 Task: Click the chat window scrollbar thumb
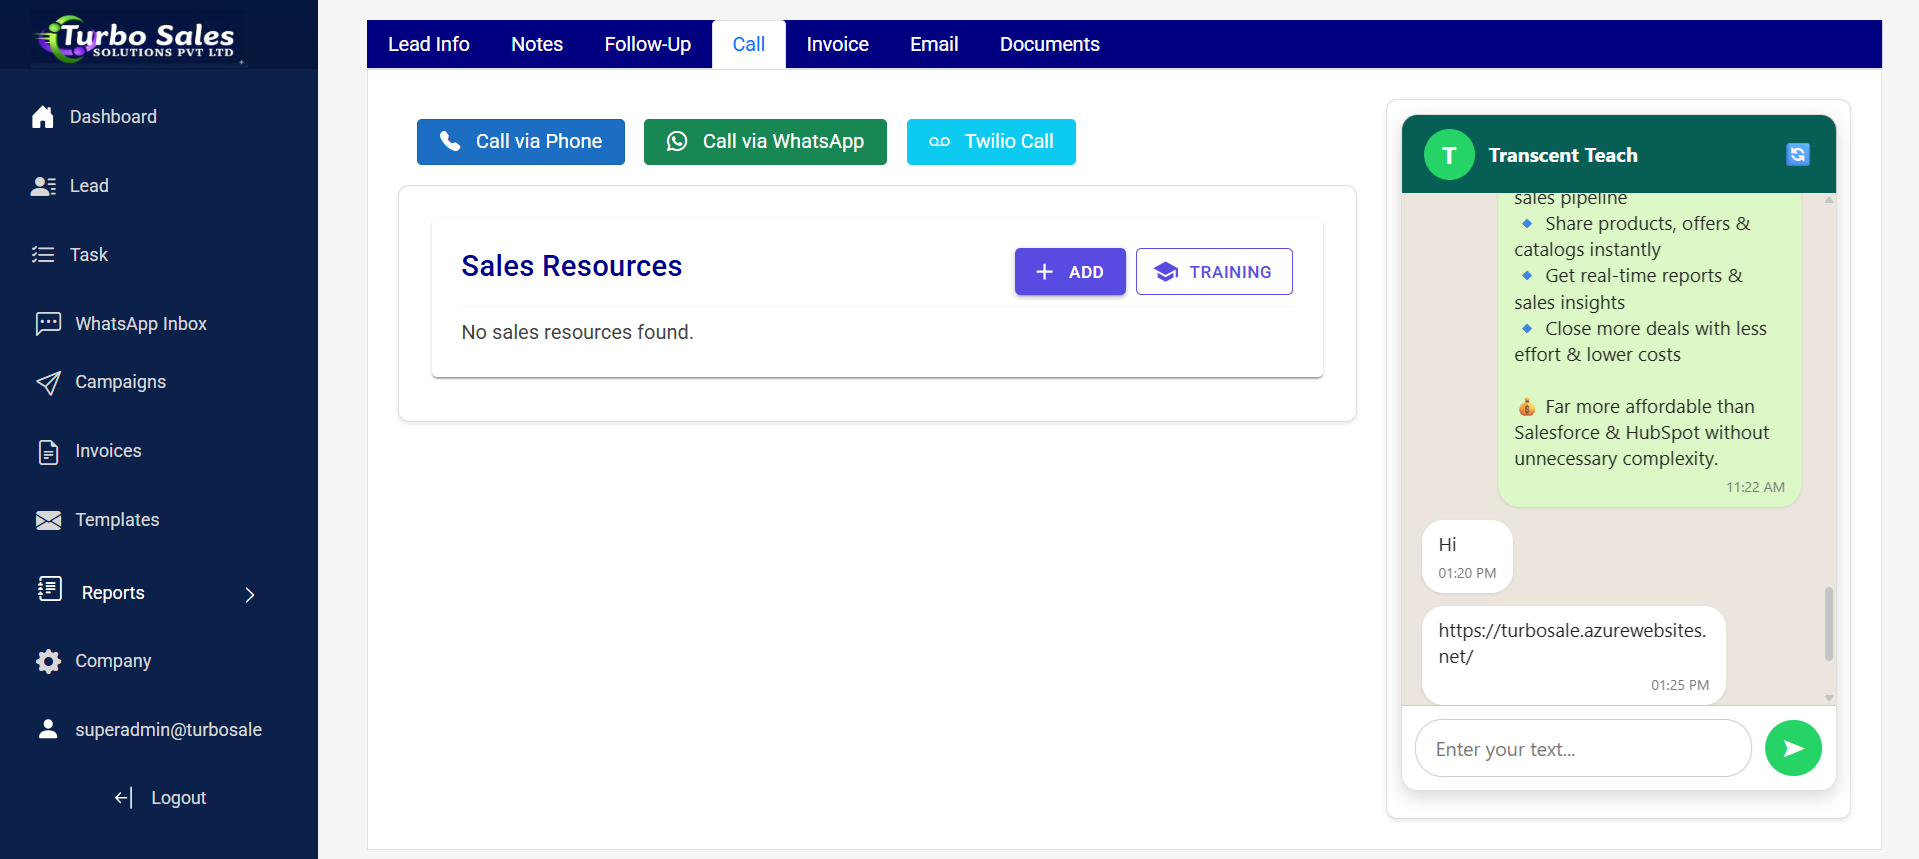[x=1828, y=624]
